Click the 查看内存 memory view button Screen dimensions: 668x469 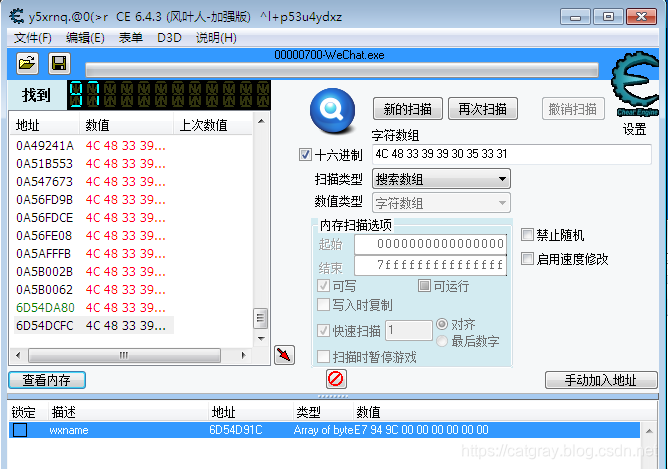pos(47,380)
